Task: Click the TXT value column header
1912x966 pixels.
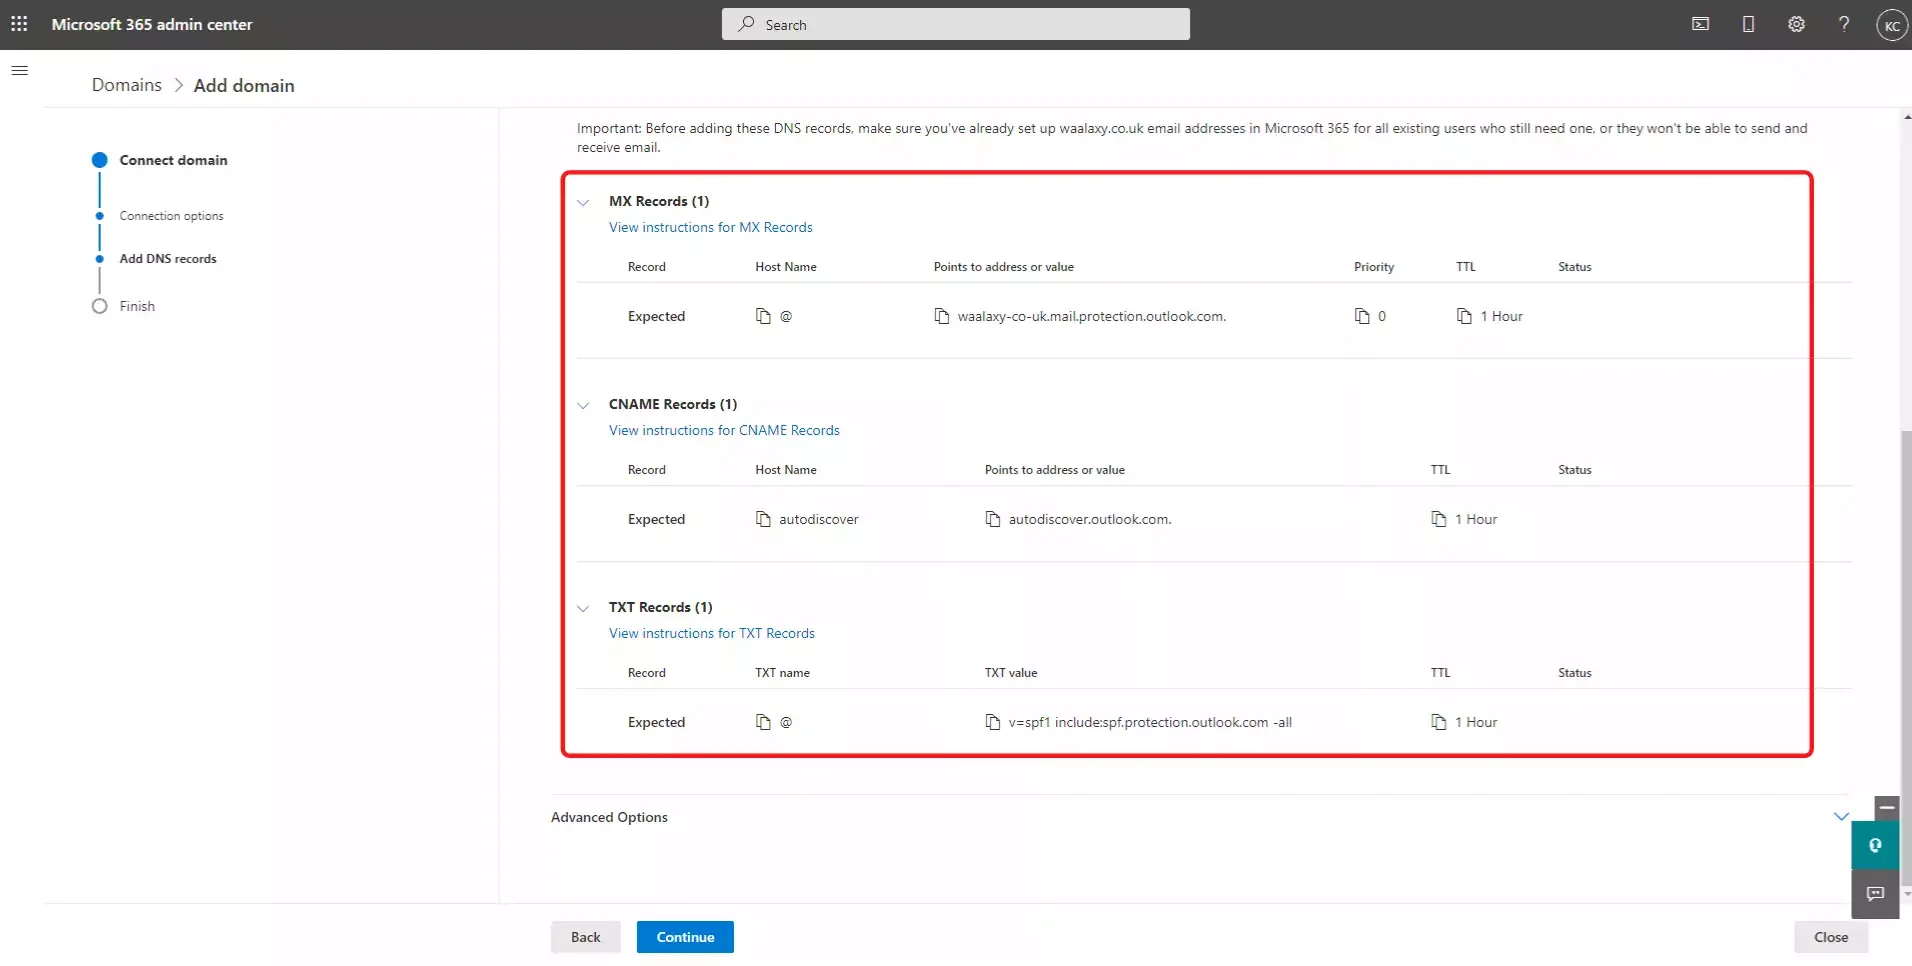Action: coord(1010,673)
